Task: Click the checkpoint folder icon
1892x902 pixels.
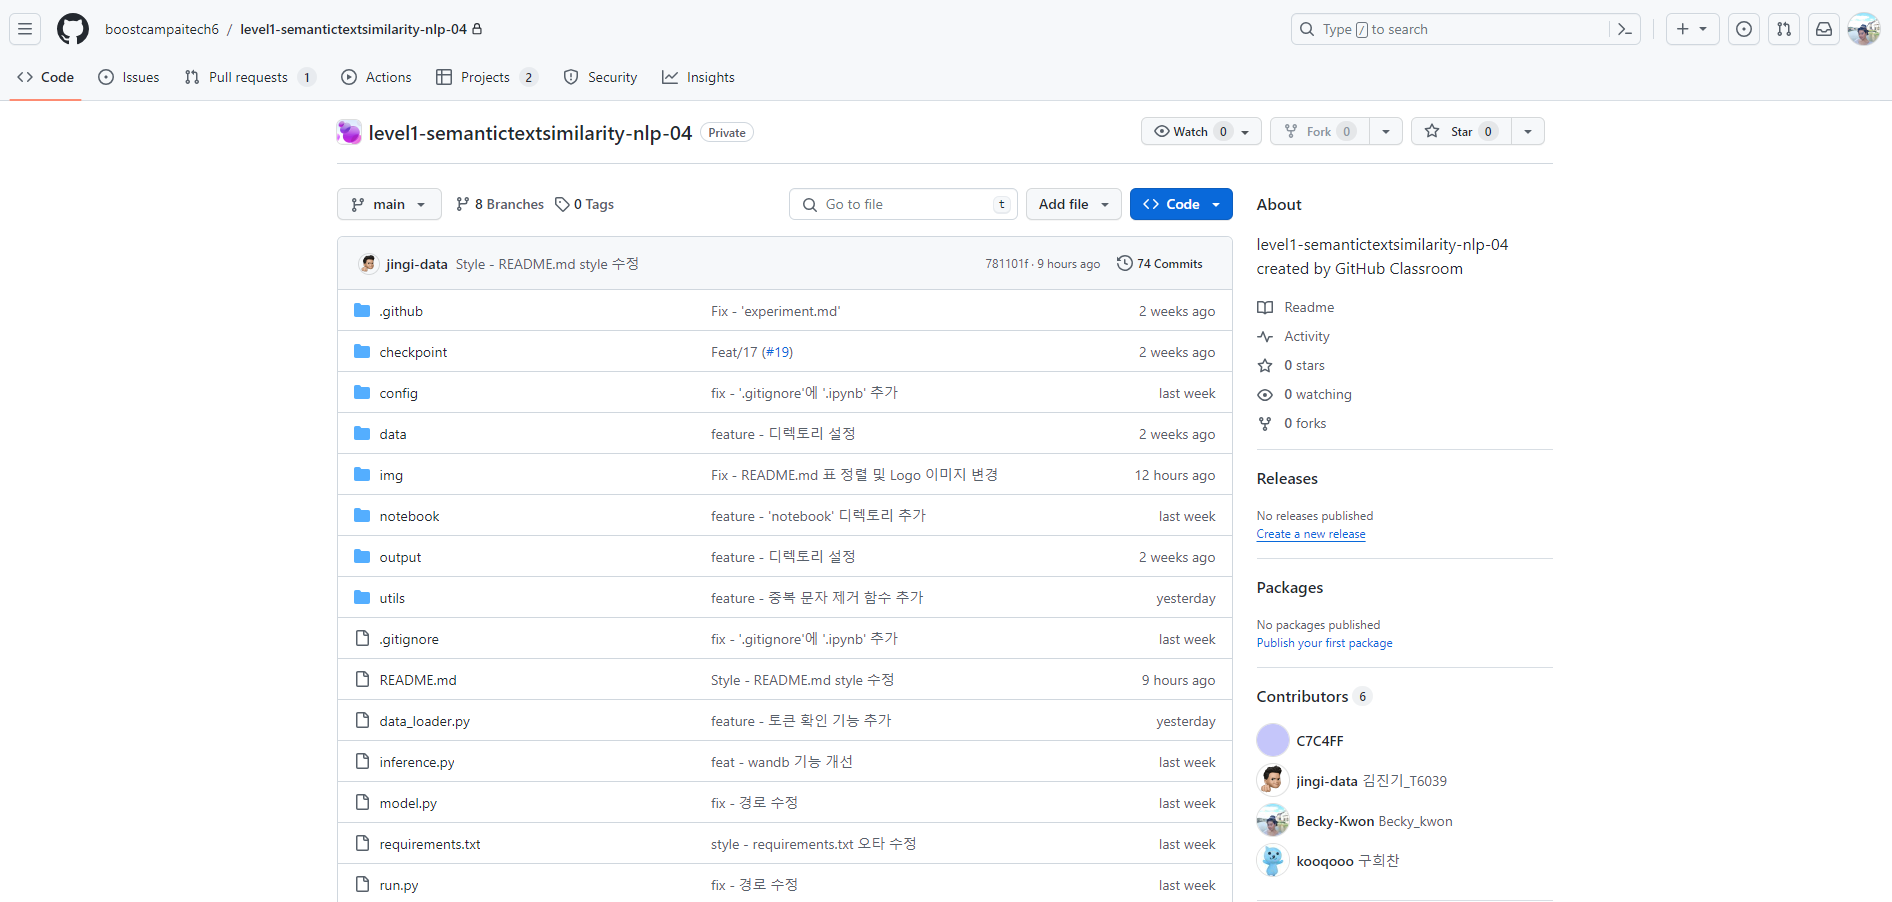Action: (362, 352)
